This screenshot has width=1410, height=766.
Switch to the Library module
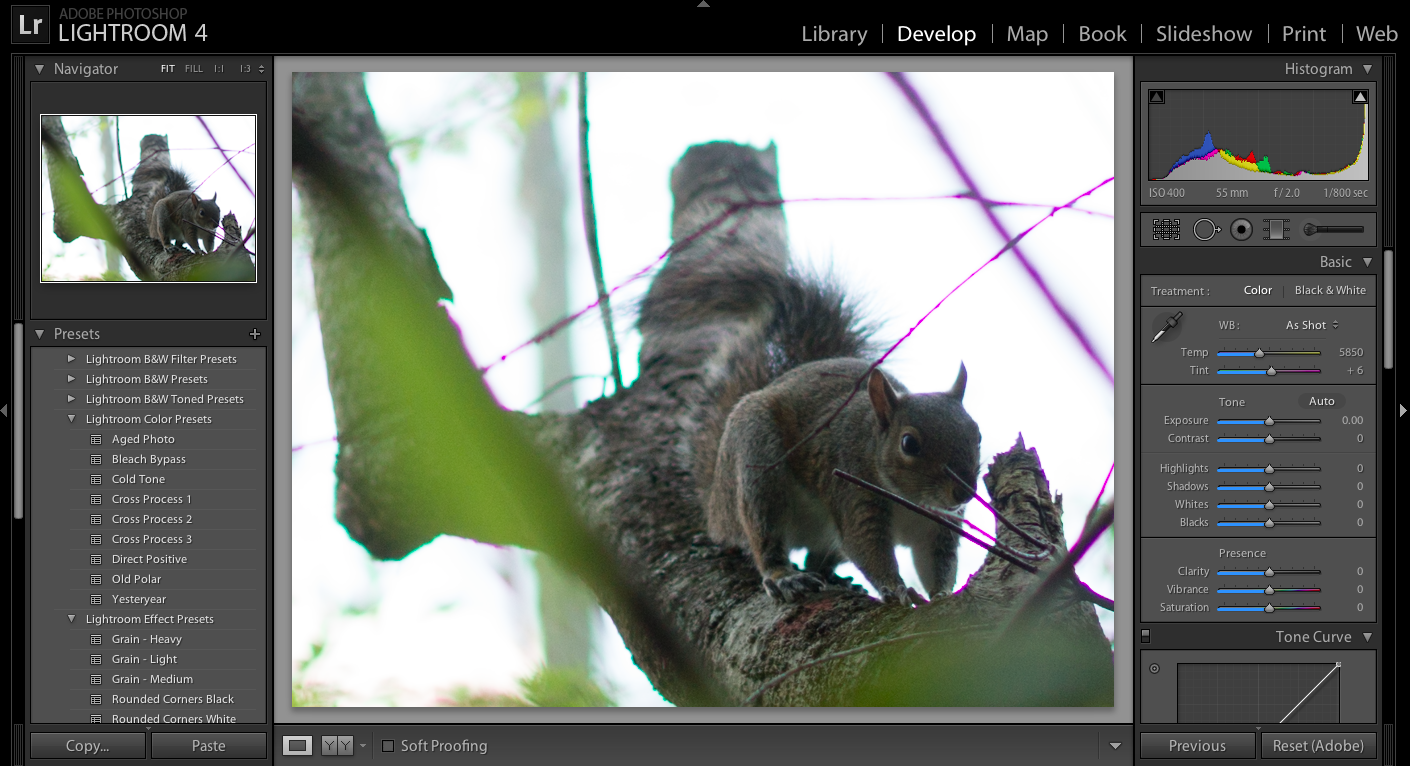tap(834, 34)
